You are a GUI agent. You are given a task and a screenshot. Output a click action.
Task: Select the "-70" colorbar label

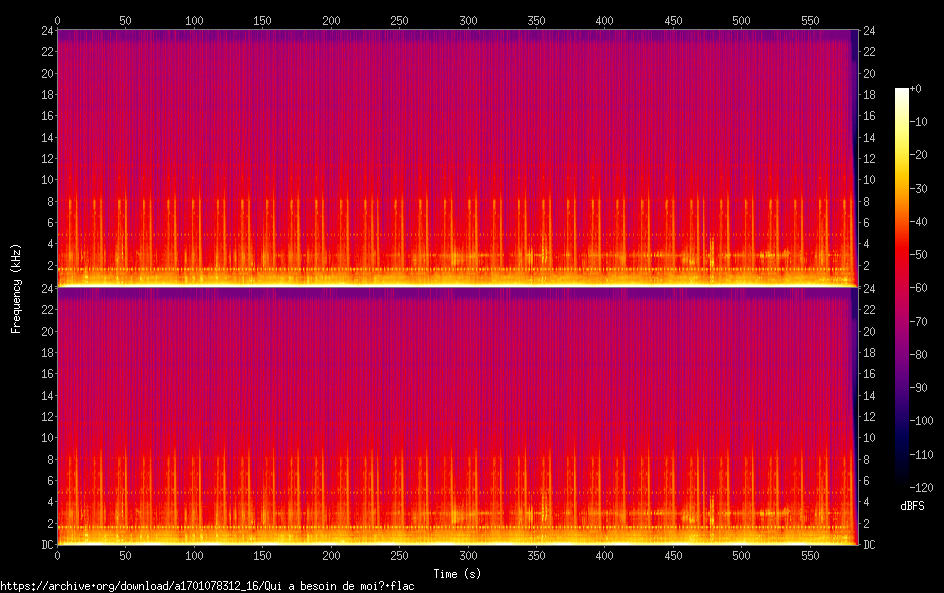coord(919,321)
